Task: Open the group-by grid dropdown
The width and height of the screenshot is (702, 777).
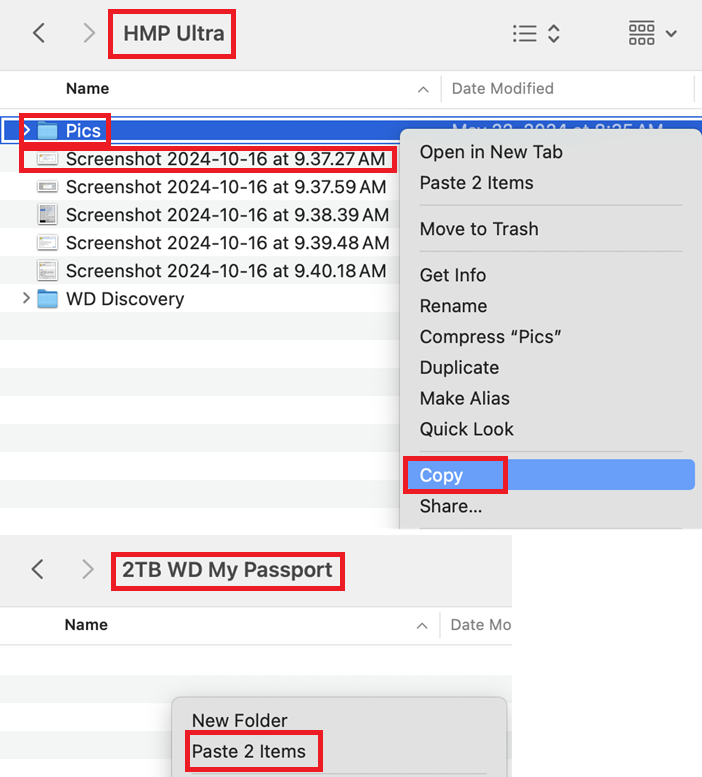Action: coord(652,33)
